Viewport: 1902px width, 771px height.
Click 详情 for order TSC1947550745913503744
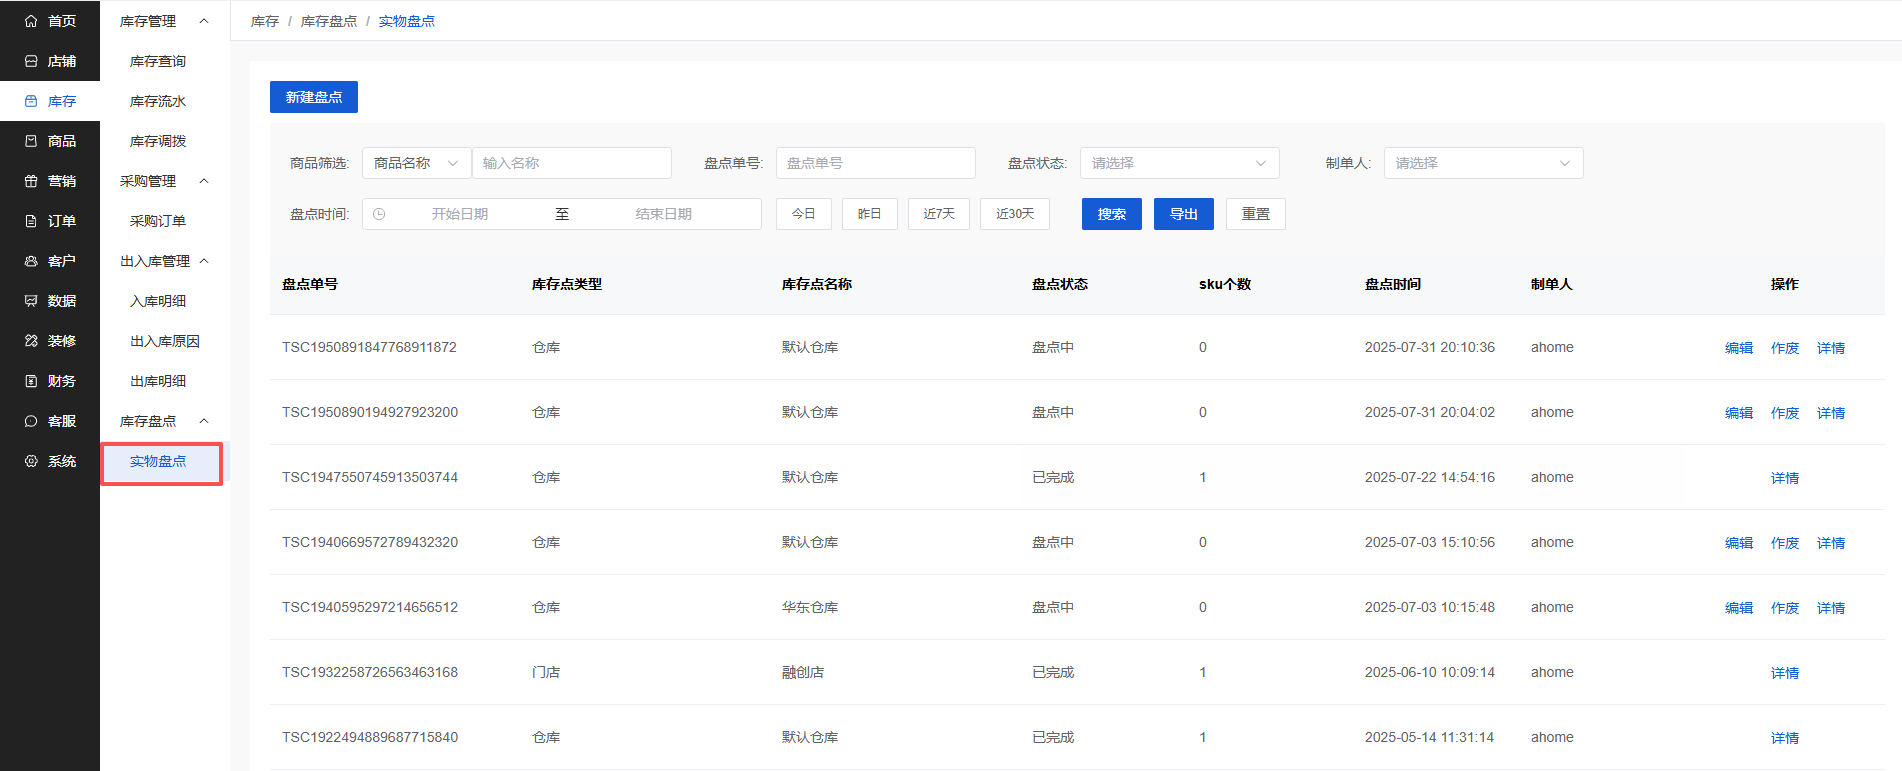point(1785,478)
